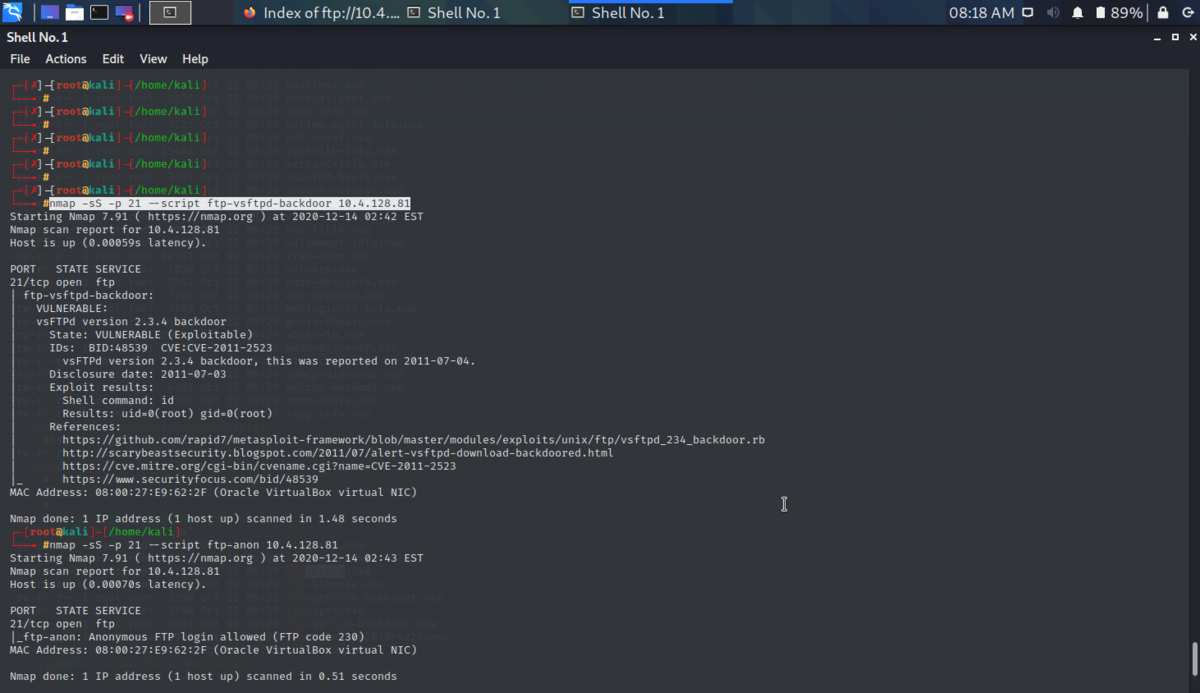Click the securityfocus.com bid/48539 URL
This screenshot has width=1200, height=693.
click(190, 479)
